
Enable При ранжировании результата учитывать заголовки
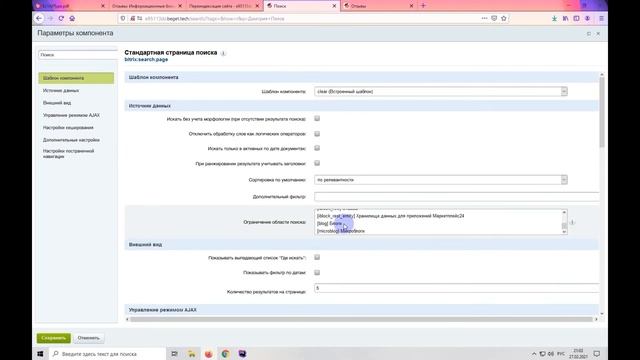[317, 163]
